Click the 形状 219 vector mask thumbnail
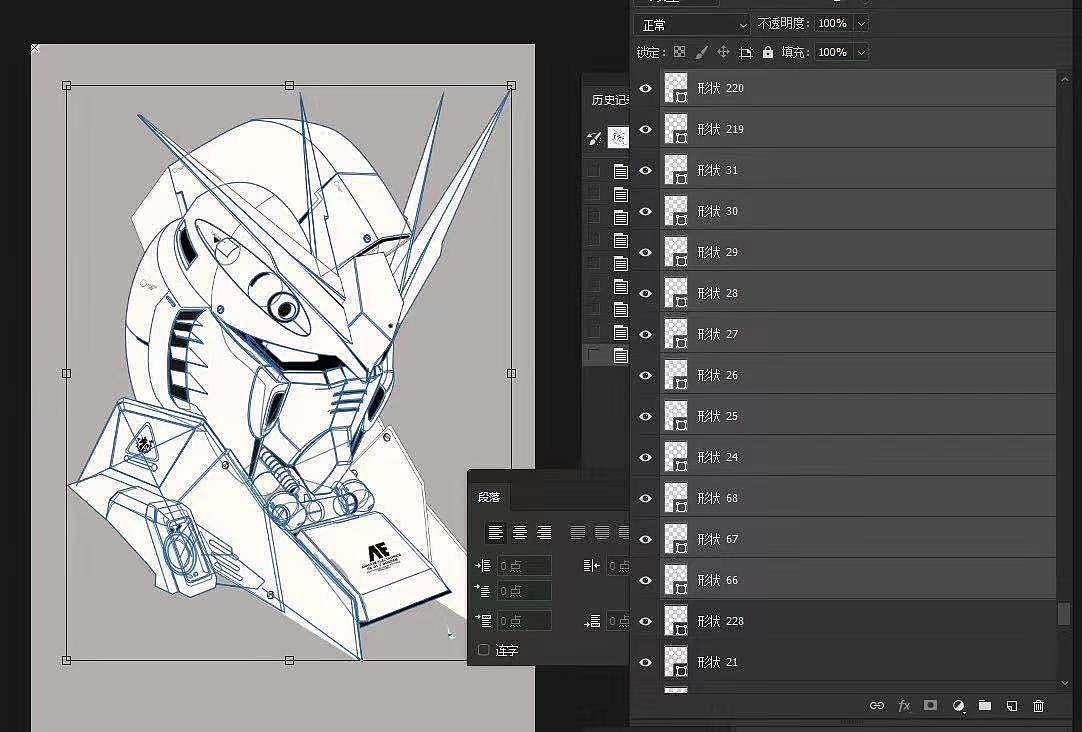This screenshot has height=732, width=1082. coord(680,139)
